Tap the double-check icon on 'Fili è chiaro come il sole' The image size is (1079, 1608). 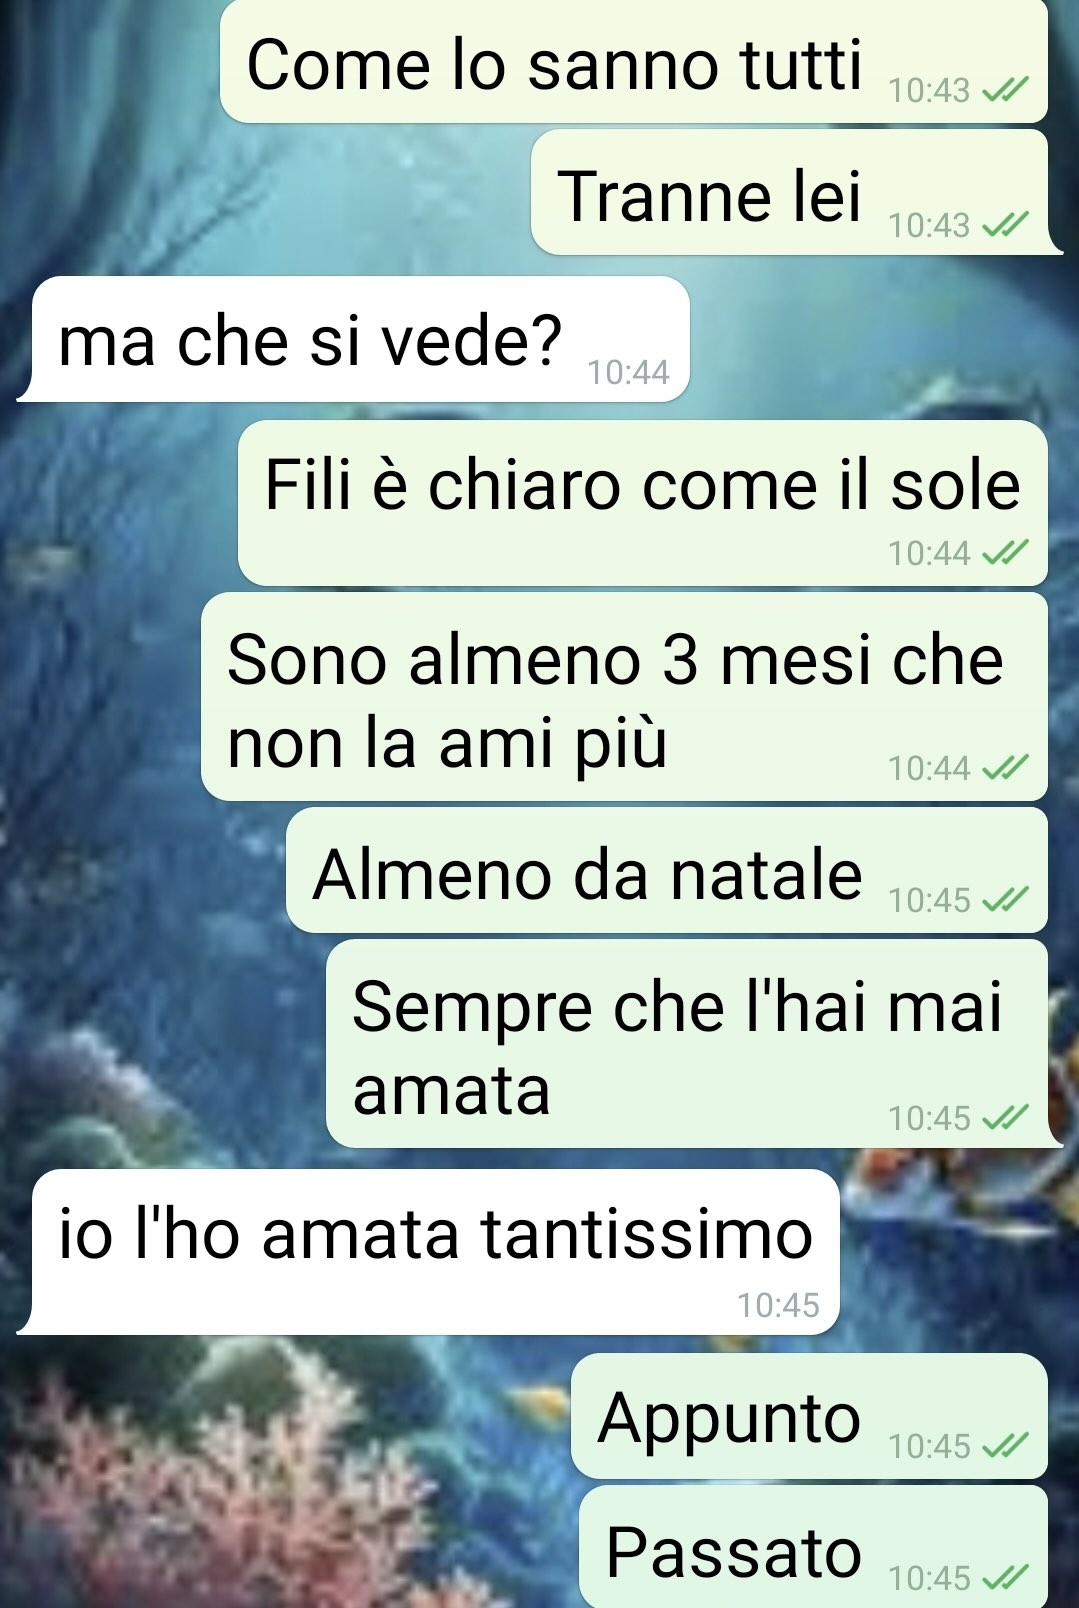point(1004,553)
